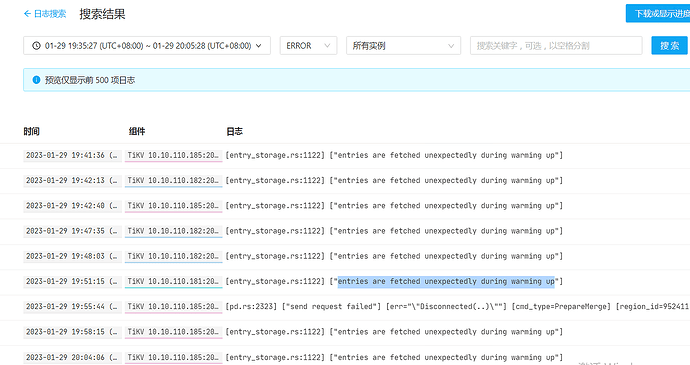Click the 19:42:13 TiKV 10.10.110.182 tag

[x=173, y=181]
